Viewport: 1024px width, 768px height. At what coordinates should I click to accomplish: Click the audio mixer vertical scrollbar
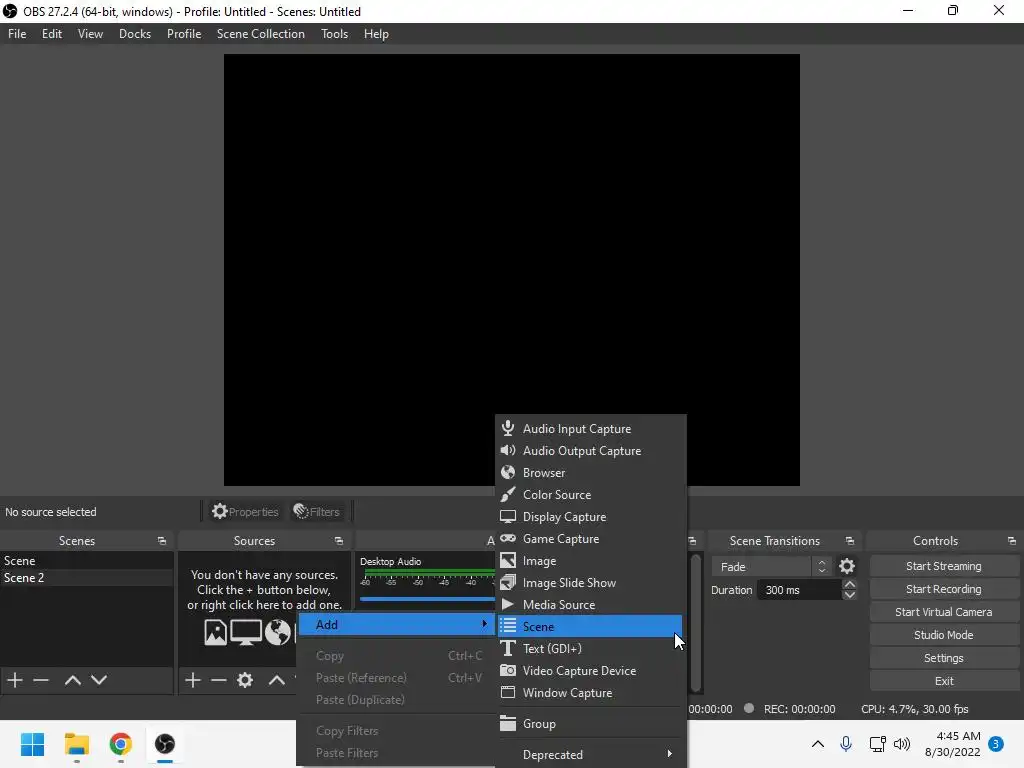696,622
